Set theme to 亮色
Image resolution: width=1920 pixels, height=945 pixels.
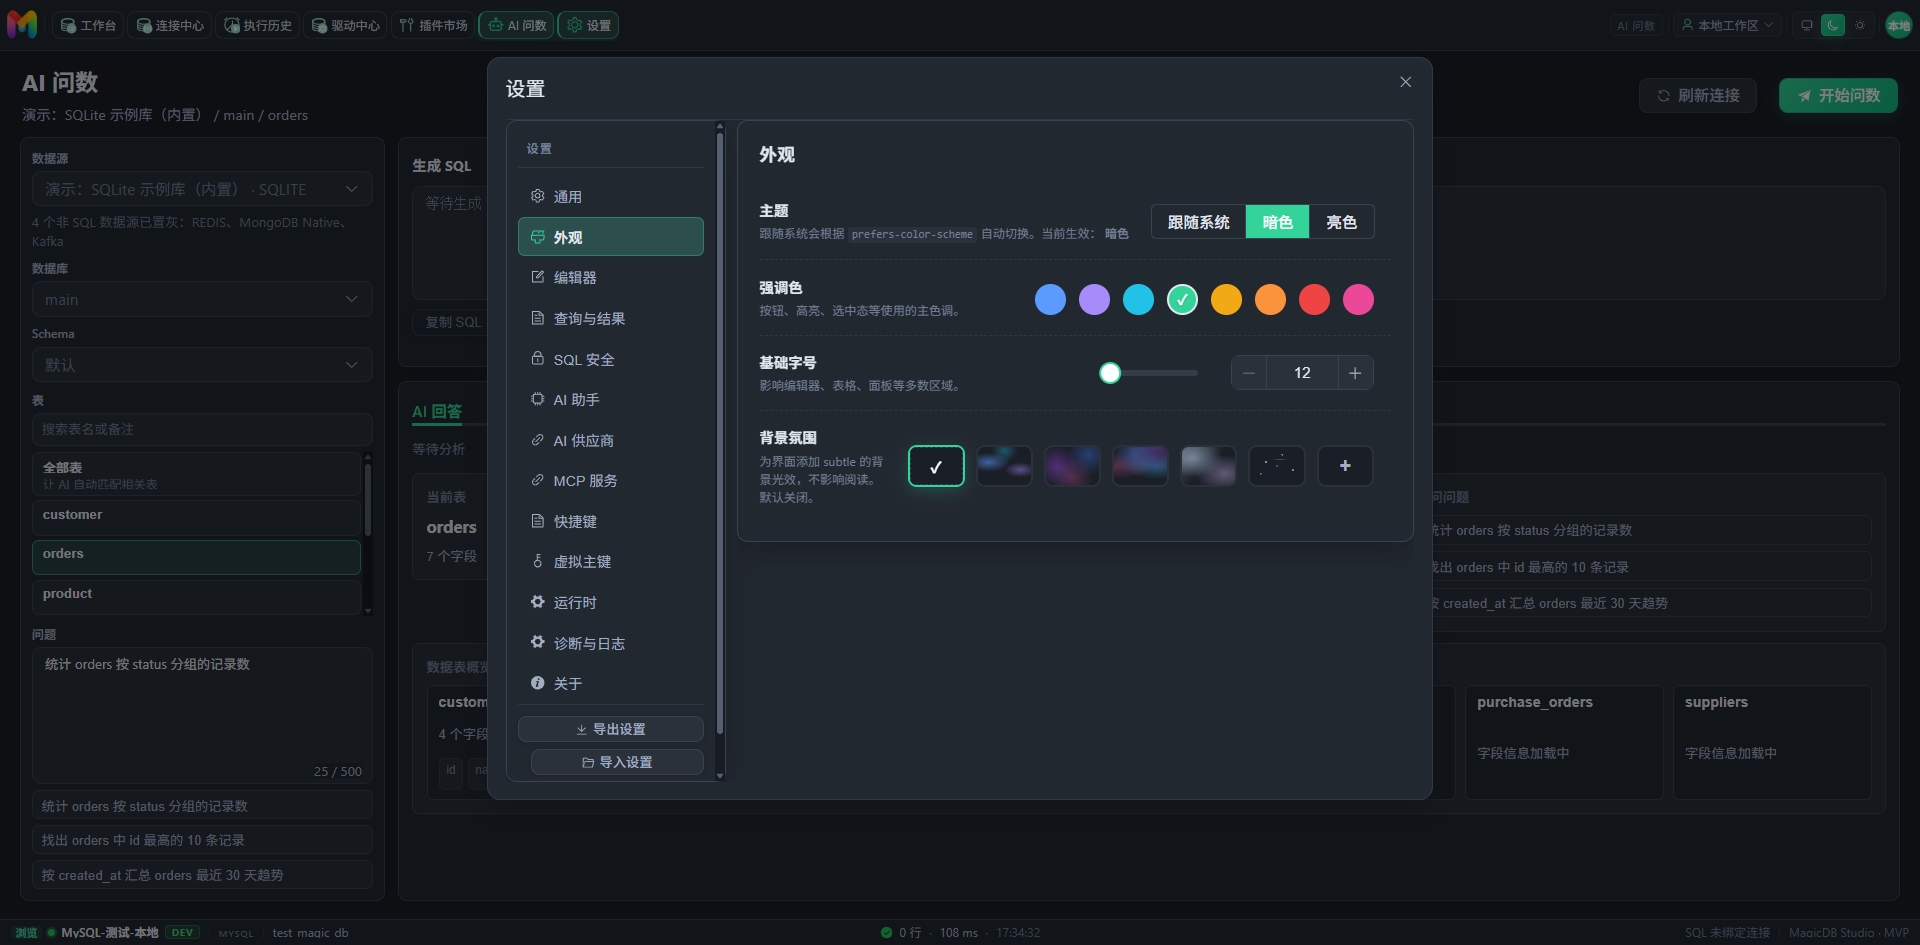[1341, 222]
